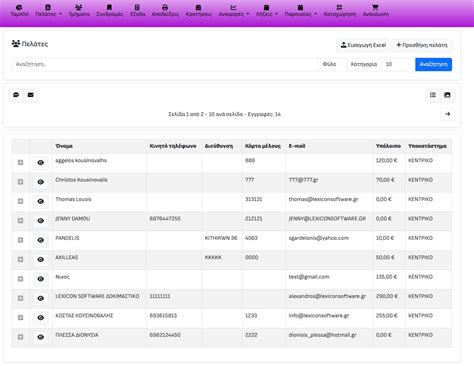474x366 pixels.
Task: View Thomas Lousis with eye icon
Action: (41, 201)
